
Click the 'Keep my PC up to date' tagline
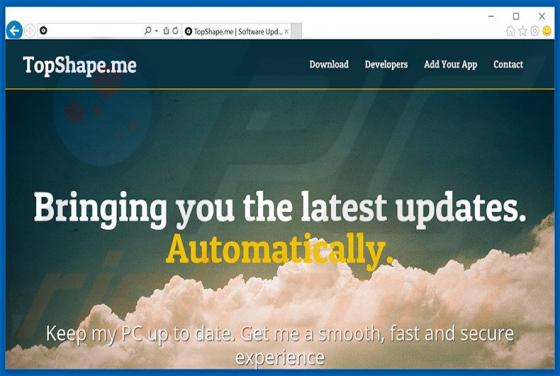click(280, 345)
